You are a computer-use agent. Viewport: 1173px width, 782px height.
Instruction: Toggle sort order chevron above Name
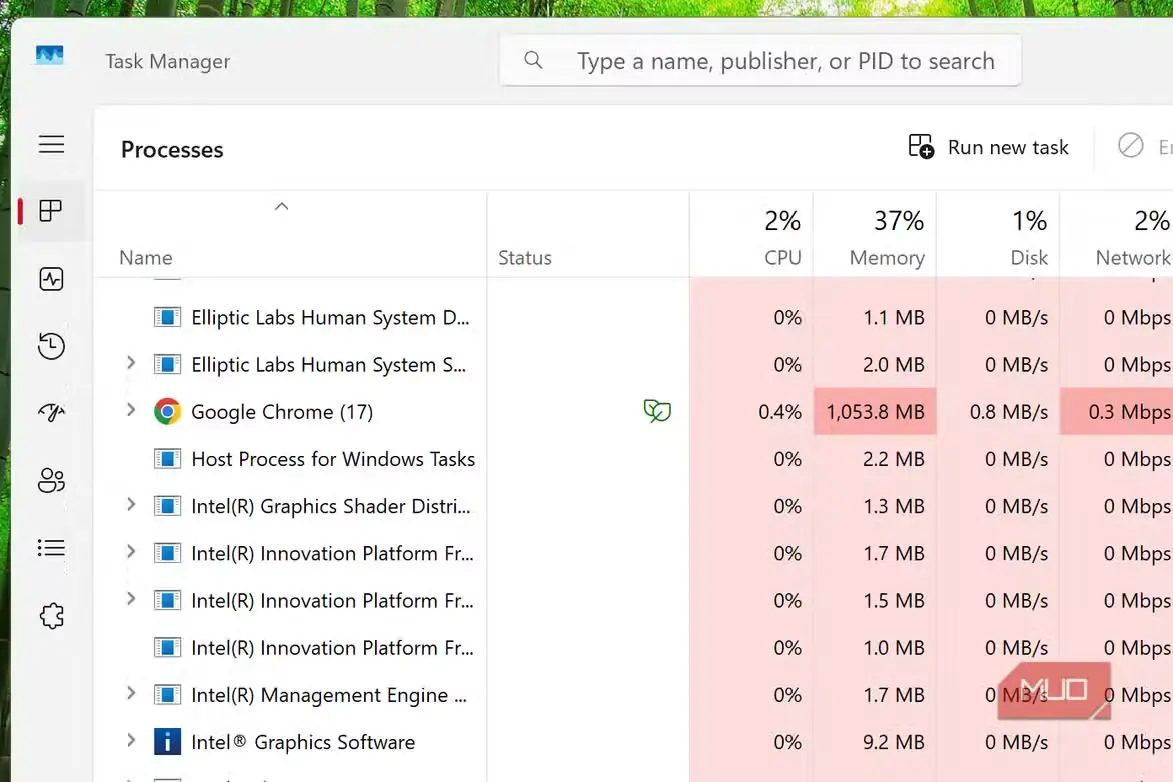(x=281, y=207)
